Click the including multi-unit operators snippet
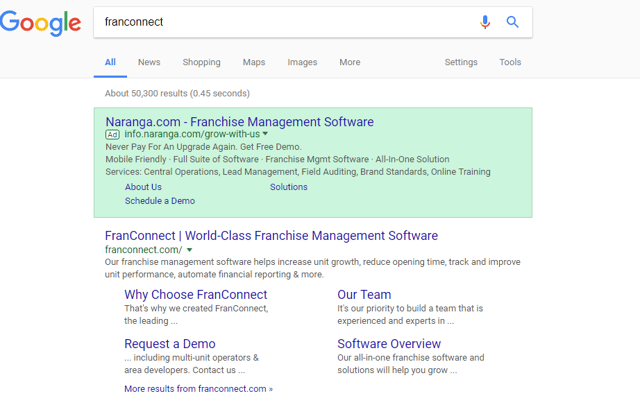Viewport: 640px width, 405px height. (x=192, y=364)
